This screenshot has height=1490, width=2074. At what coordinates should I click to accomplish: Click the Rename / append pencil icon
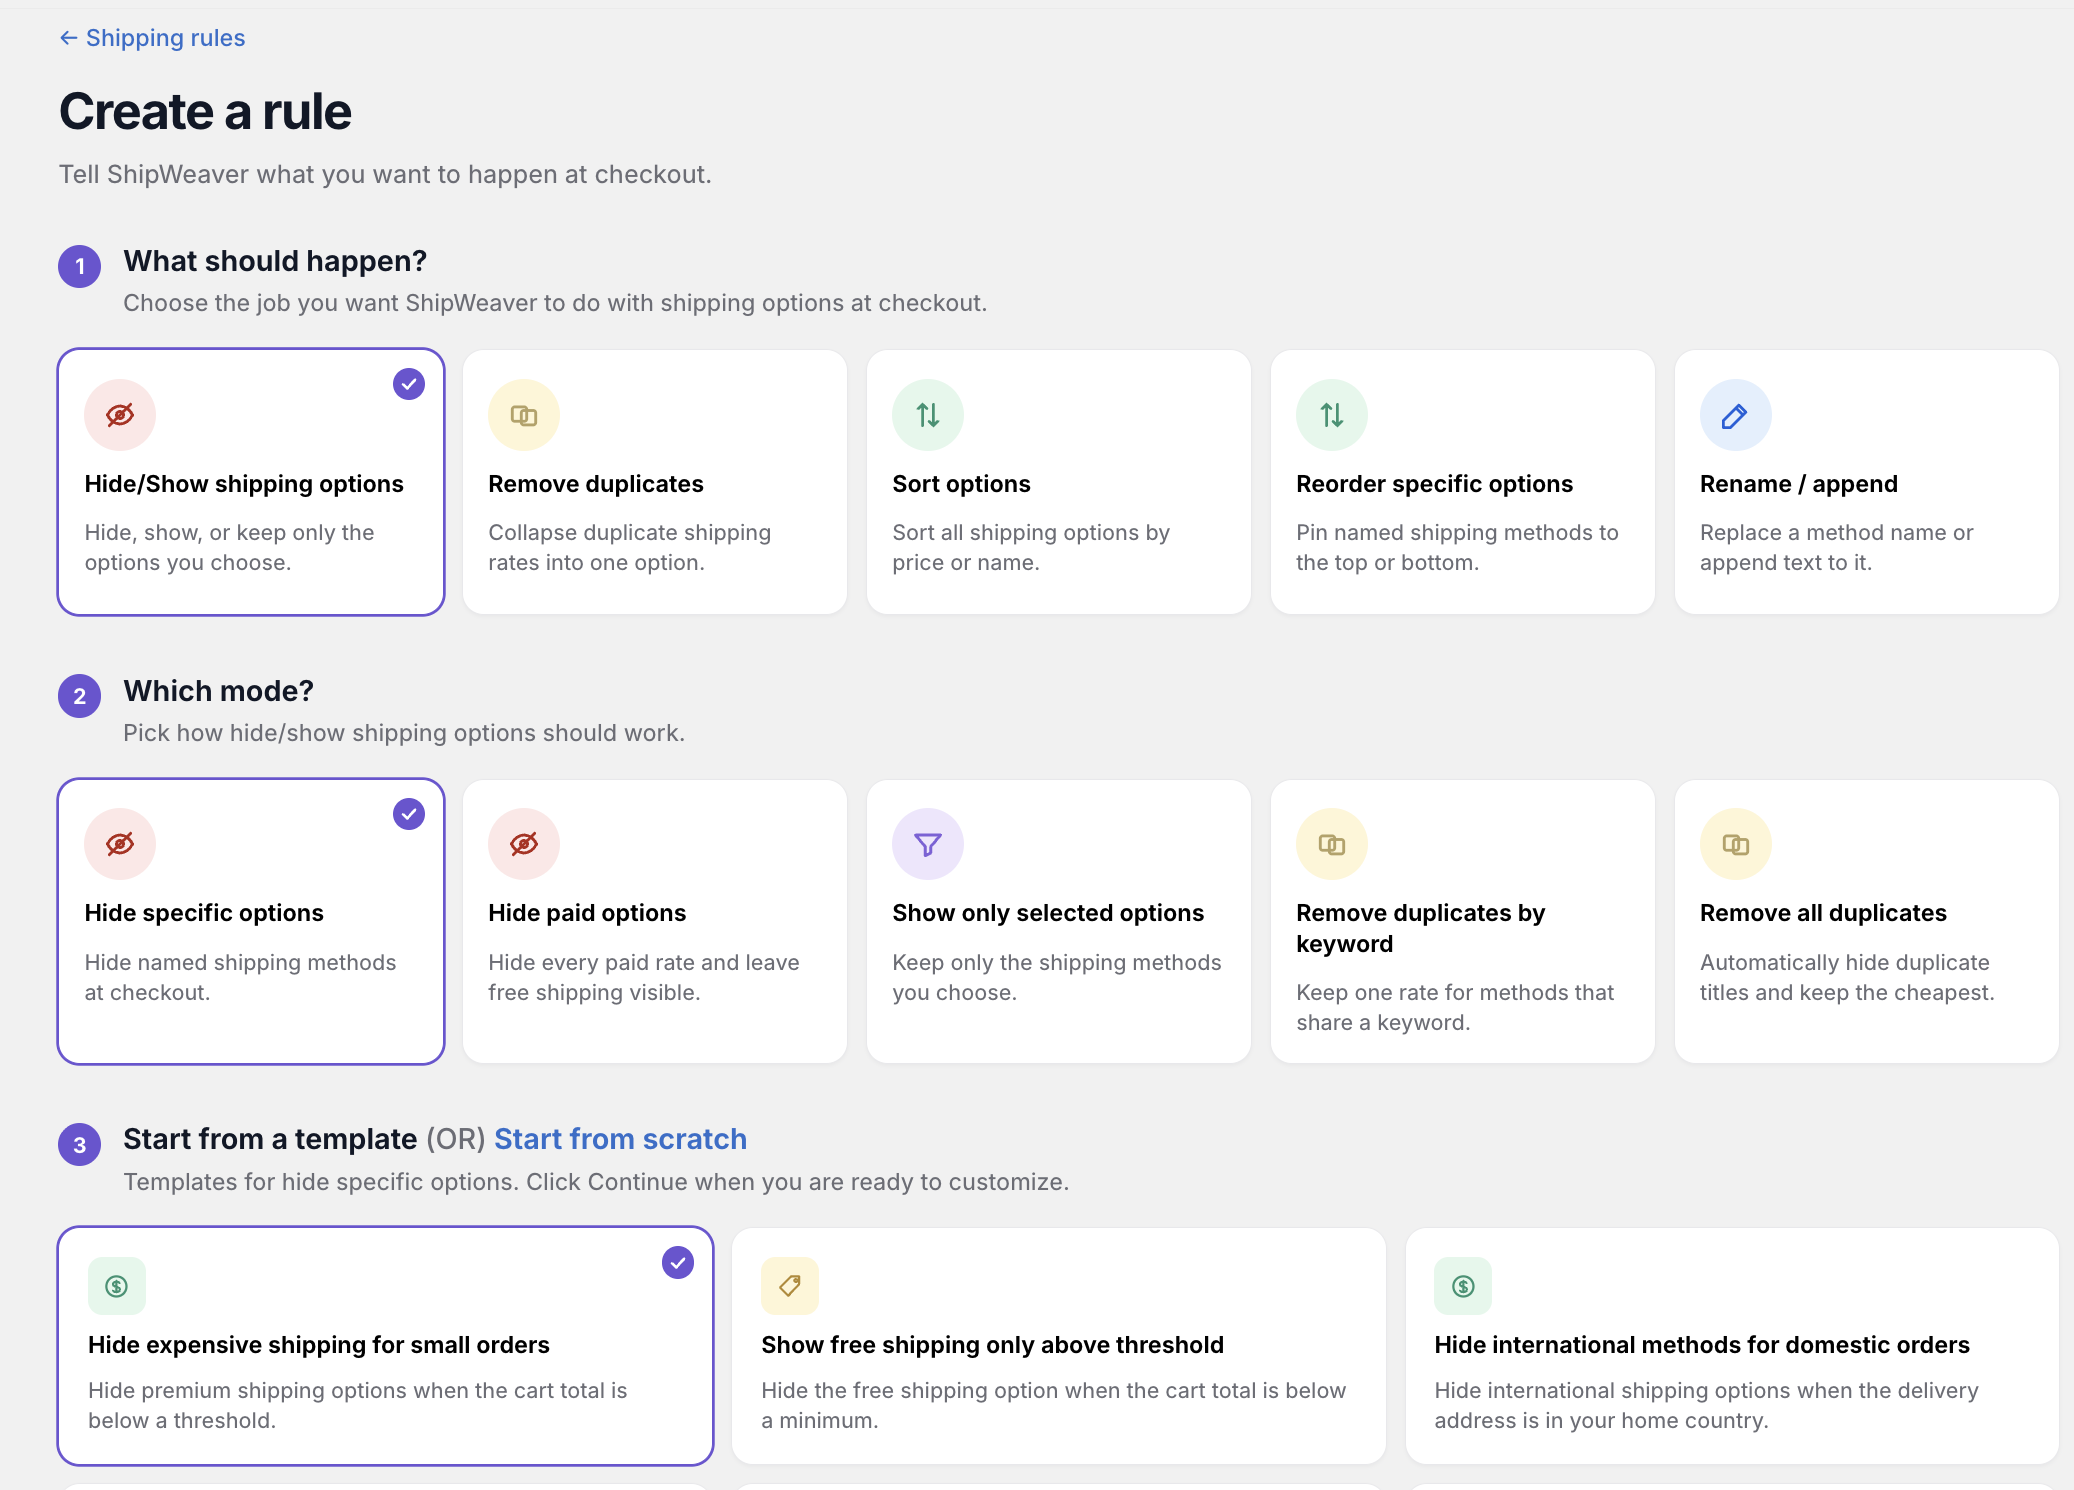(x=1736, y=415)
